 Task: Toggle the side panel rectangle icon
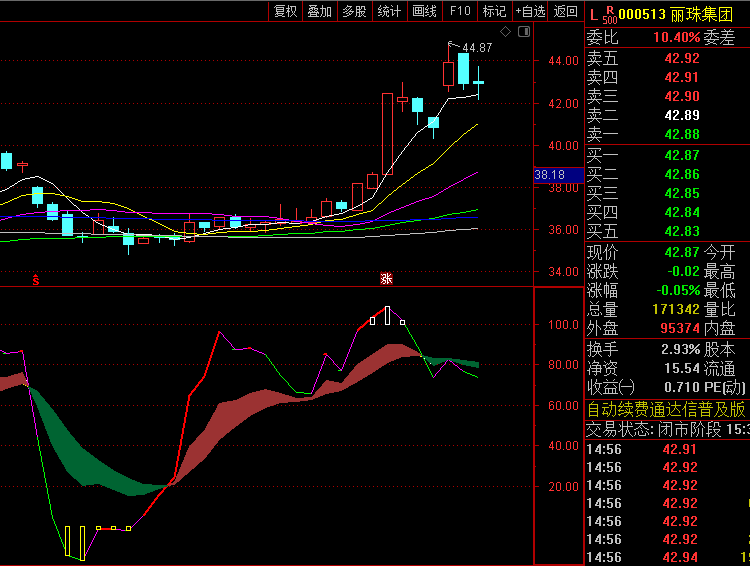point(523,32)
